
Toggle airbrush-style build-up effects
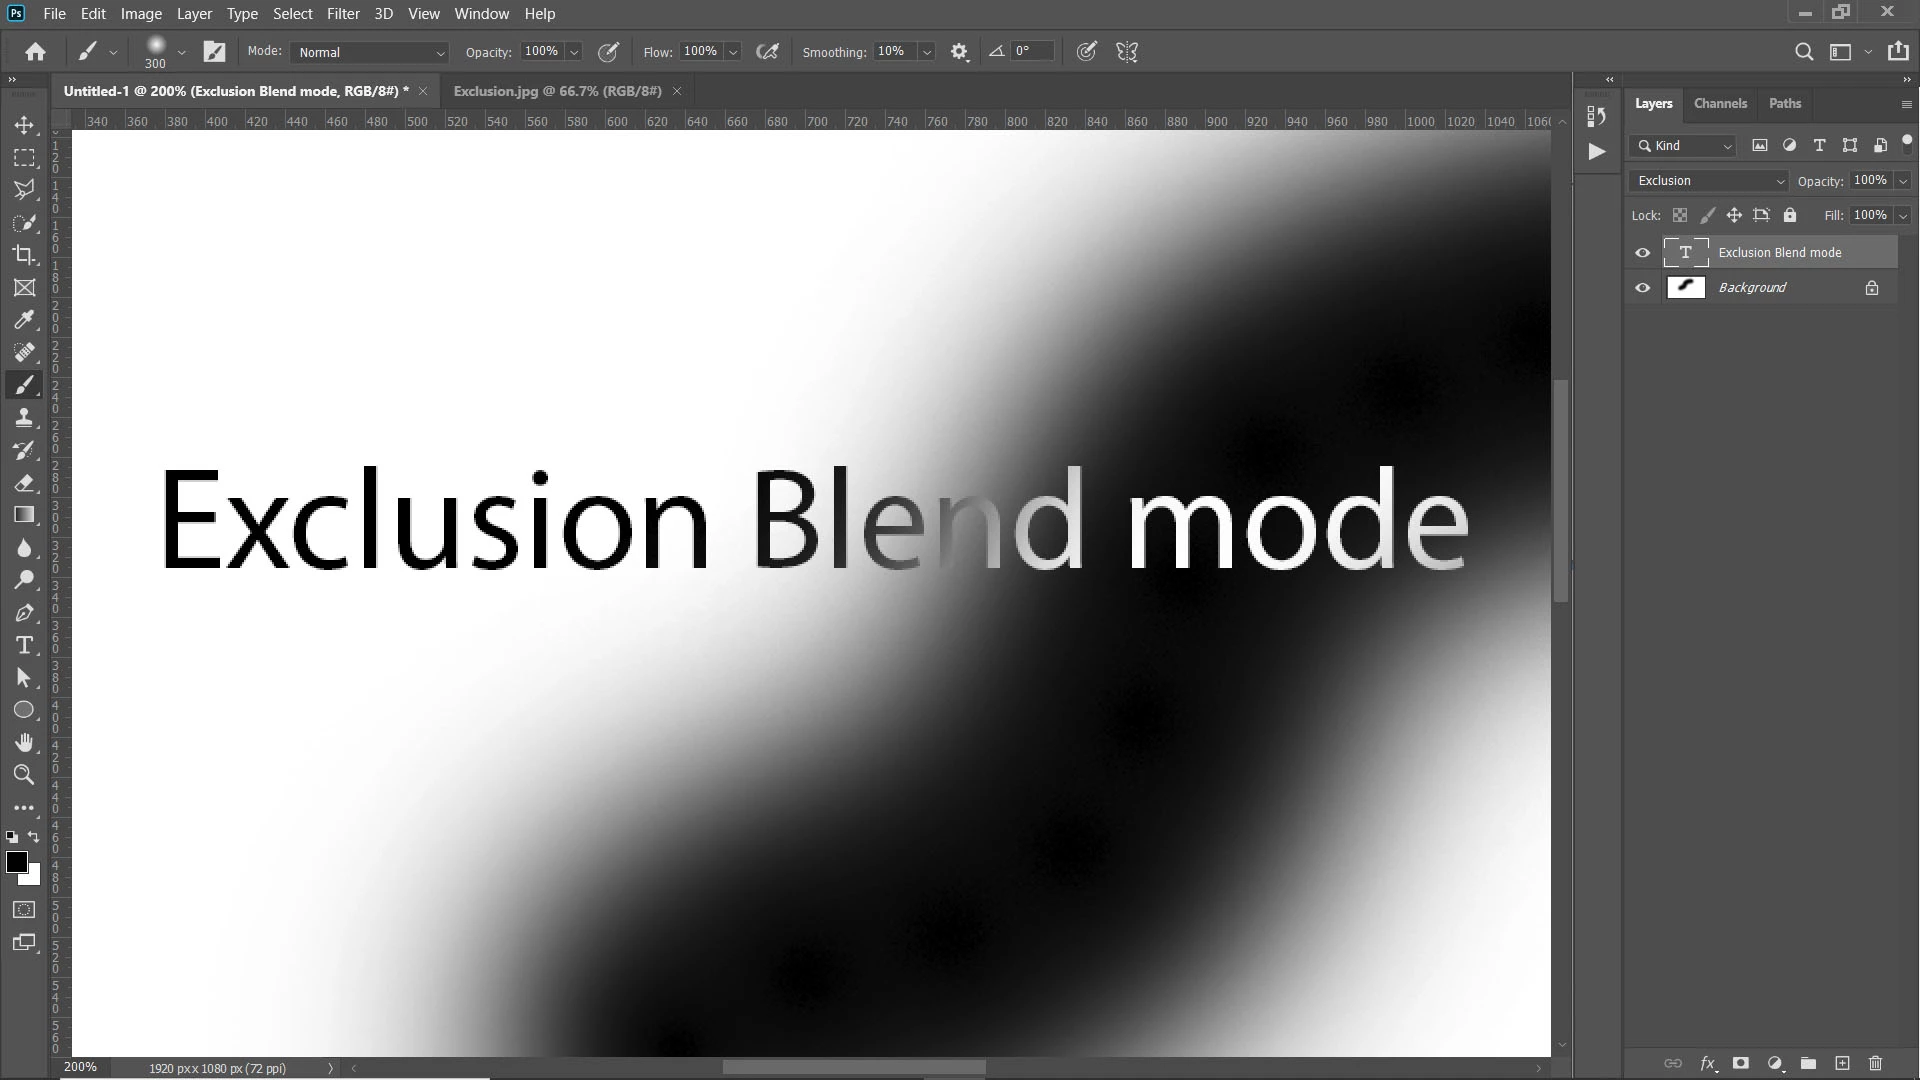(767, 52)
